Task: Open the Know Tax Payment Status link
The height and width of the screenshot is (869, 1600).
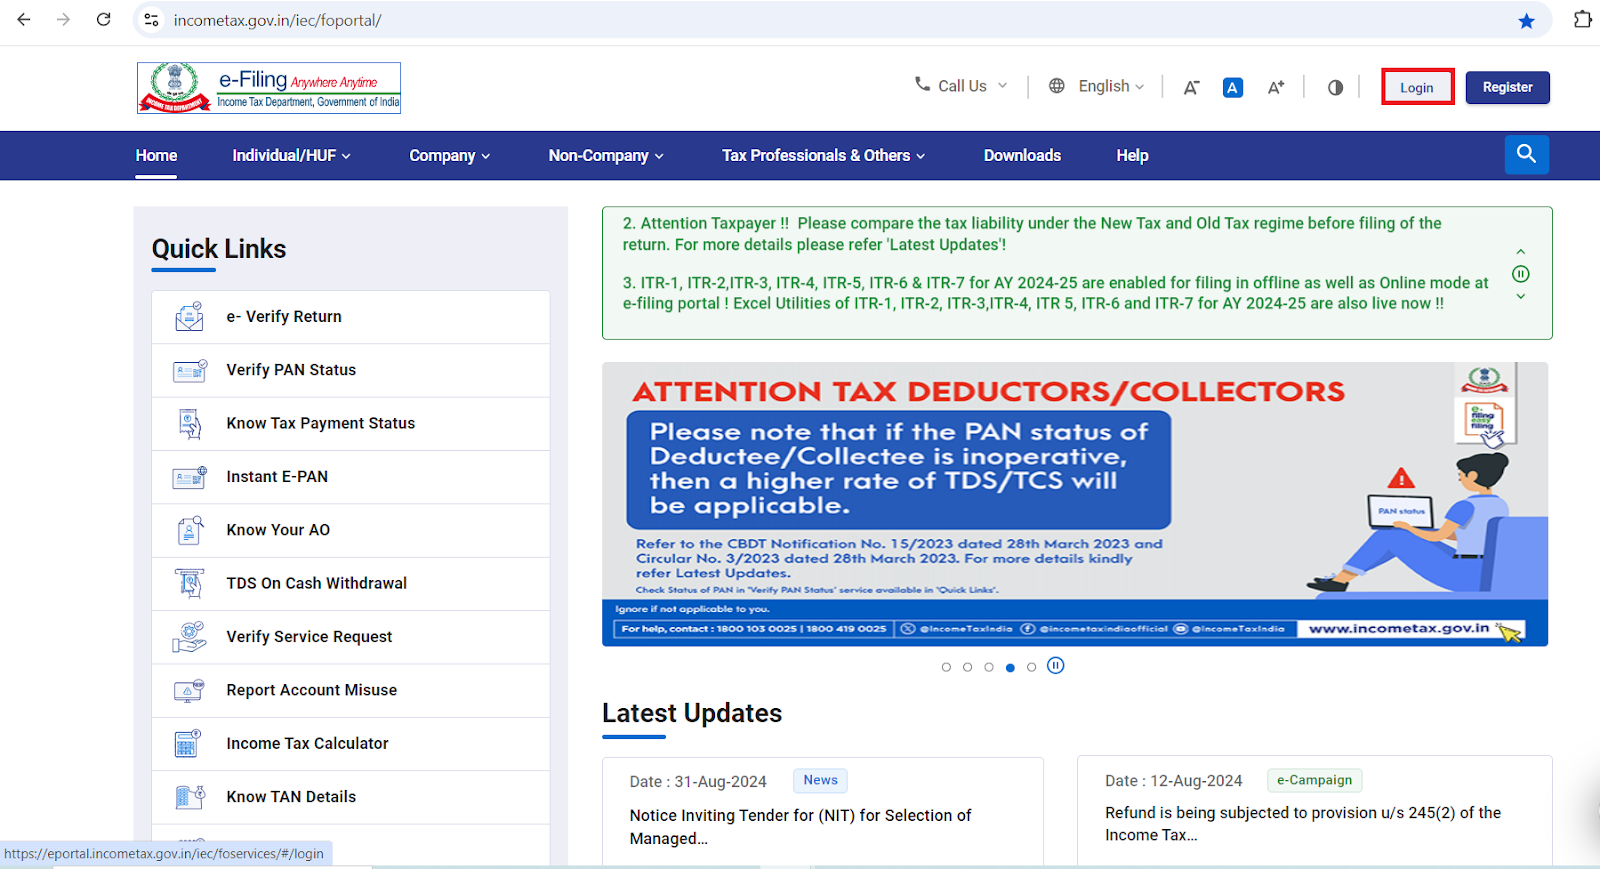Action: point(320,424)
